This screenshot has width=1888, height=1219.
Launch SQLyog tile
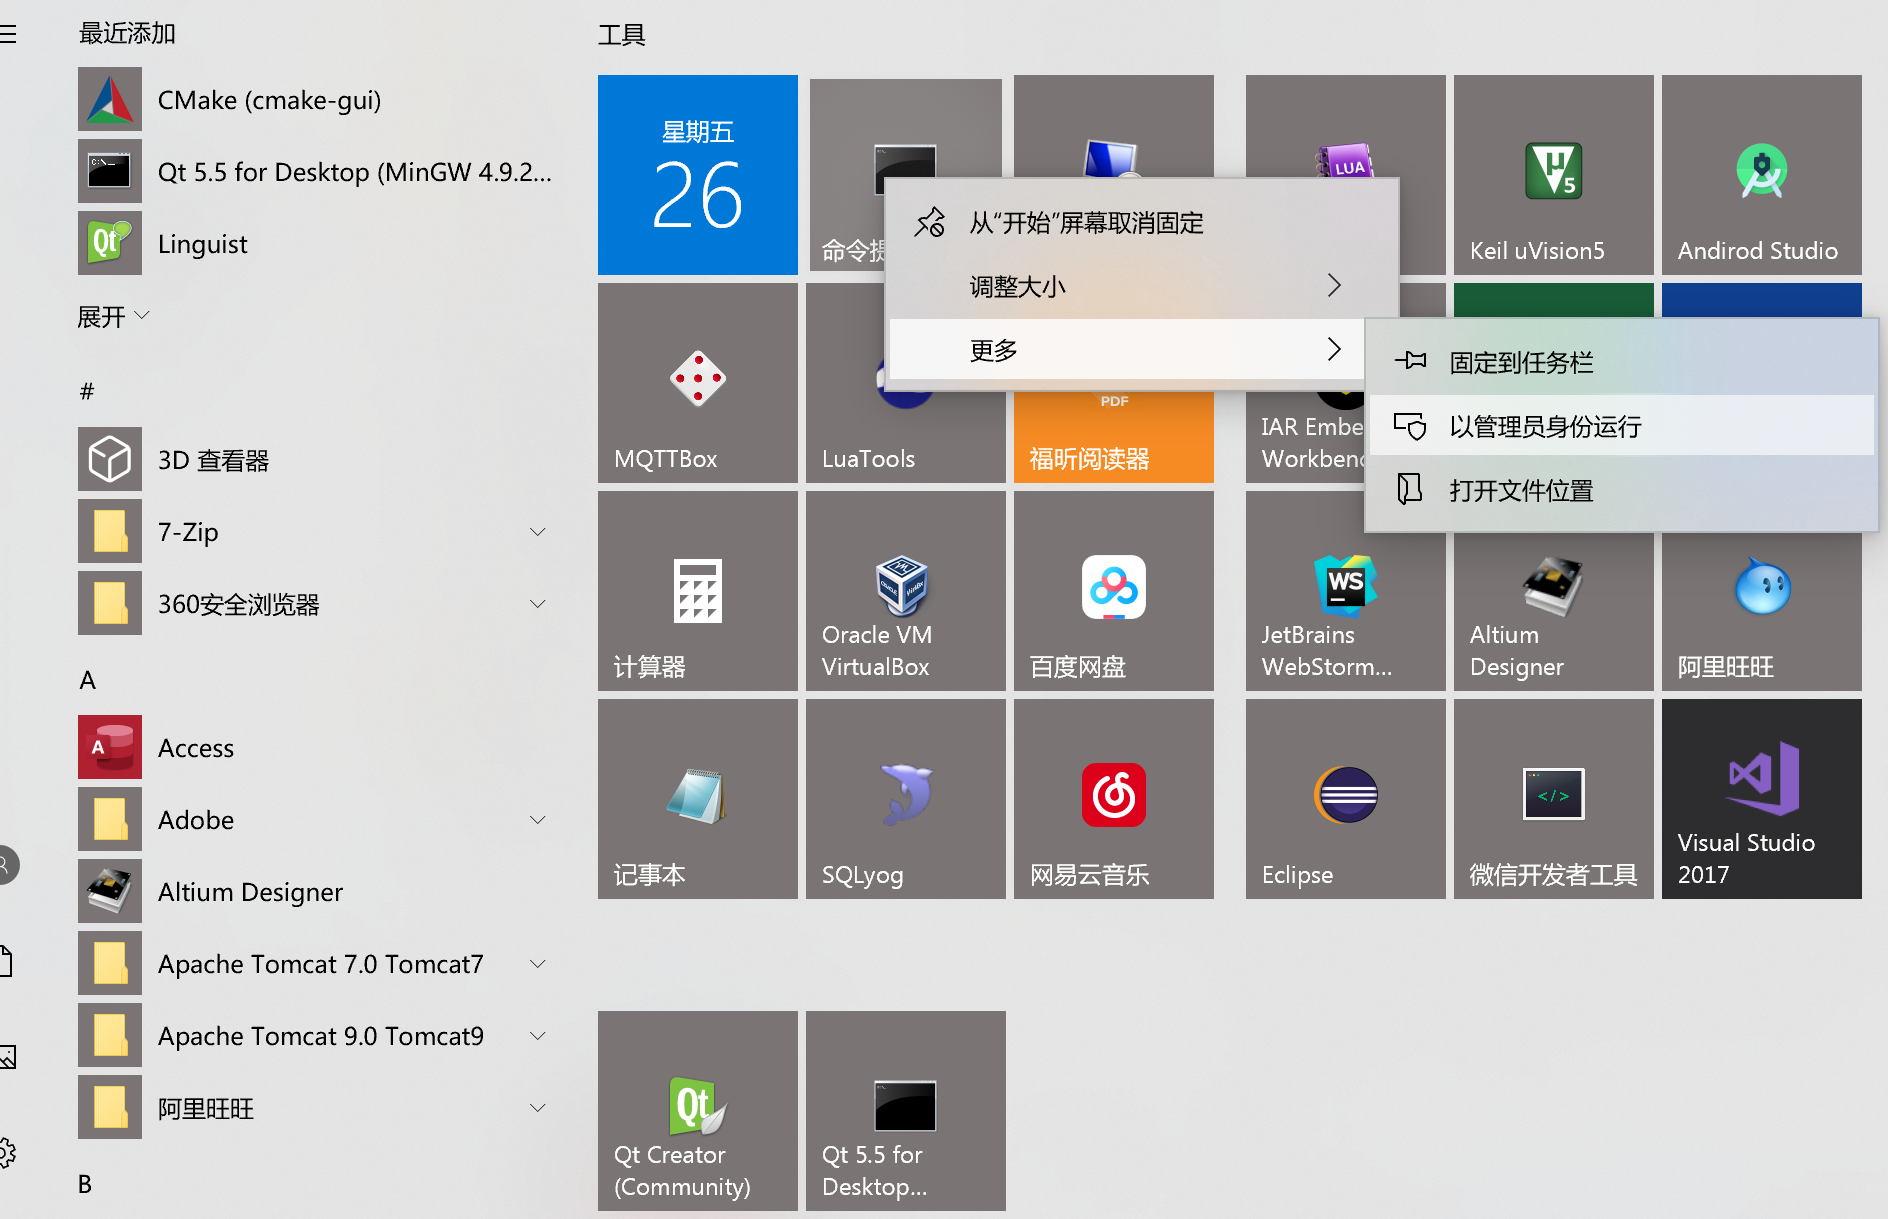coord(906,799)
